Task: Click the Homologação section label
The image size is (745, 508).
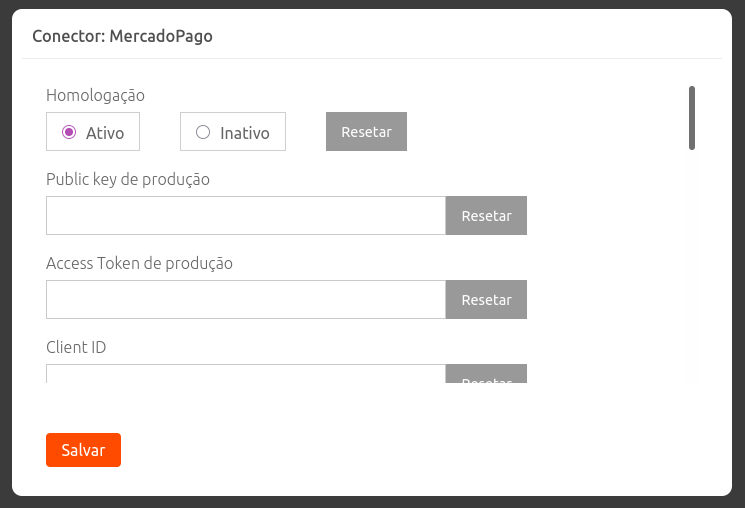Action: [x=96, y=96]
